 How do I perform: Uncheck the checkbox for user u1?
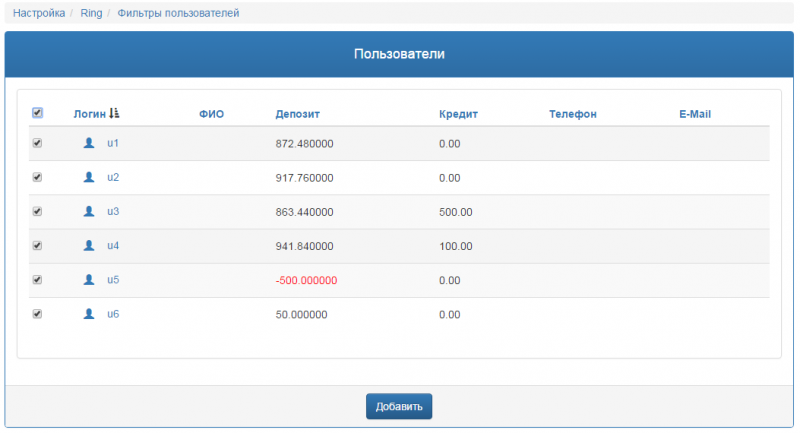click(37, 143)
